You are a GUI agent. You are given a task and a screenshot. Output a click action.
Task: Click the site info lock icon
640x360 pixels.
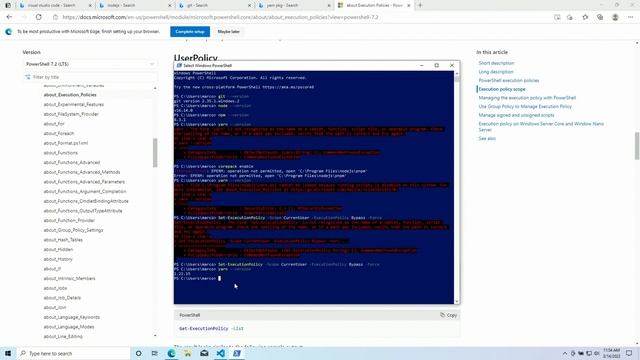(x=56, y=17)
